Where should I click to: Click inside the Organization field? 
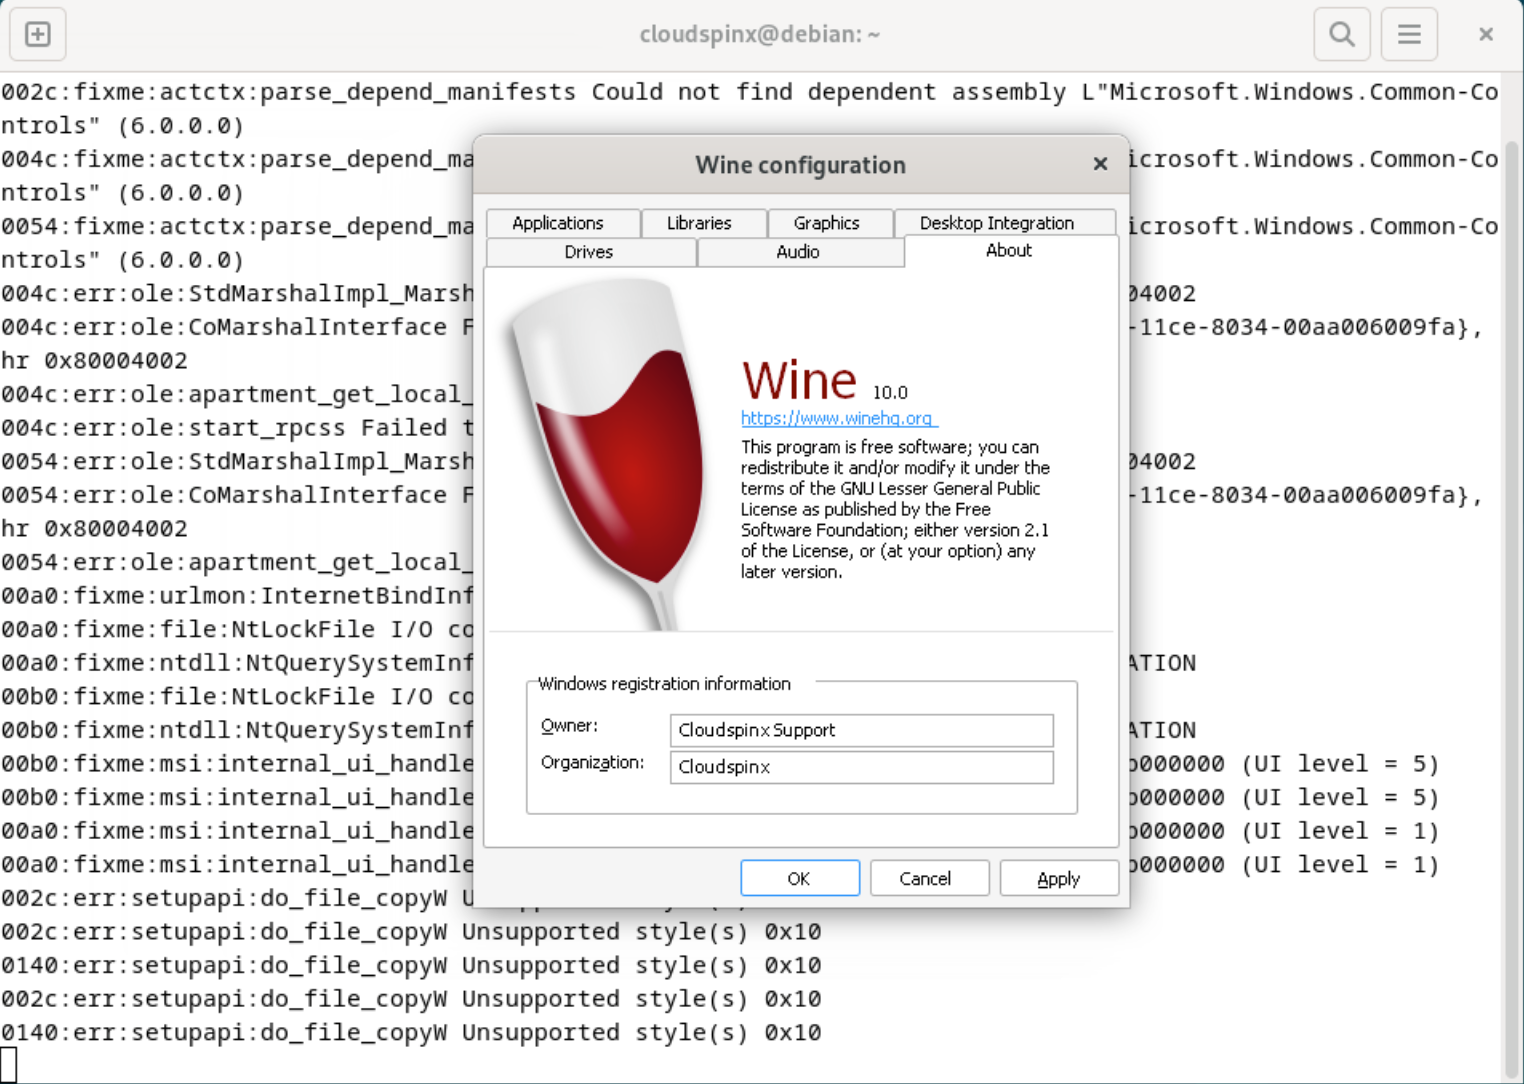click(x=860, y=767)
